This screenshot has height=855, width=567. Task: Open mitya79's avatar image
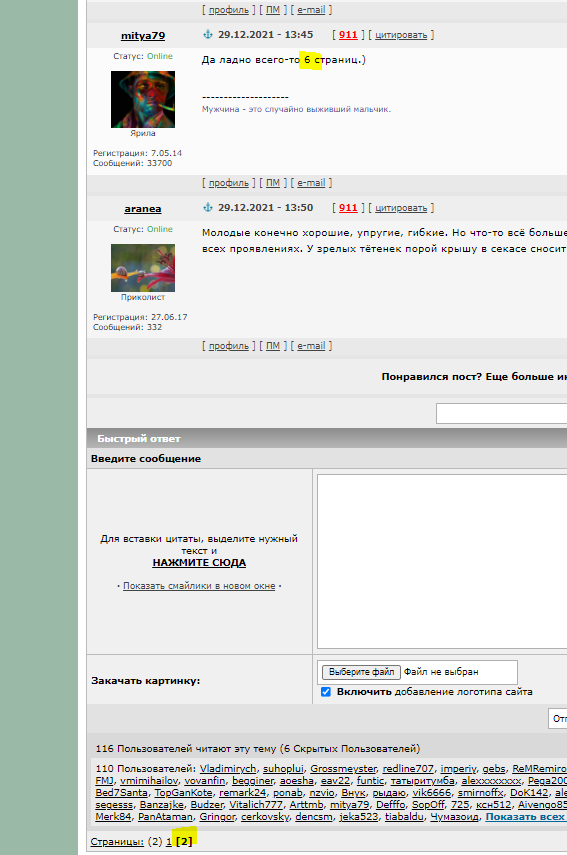[143, 99]
